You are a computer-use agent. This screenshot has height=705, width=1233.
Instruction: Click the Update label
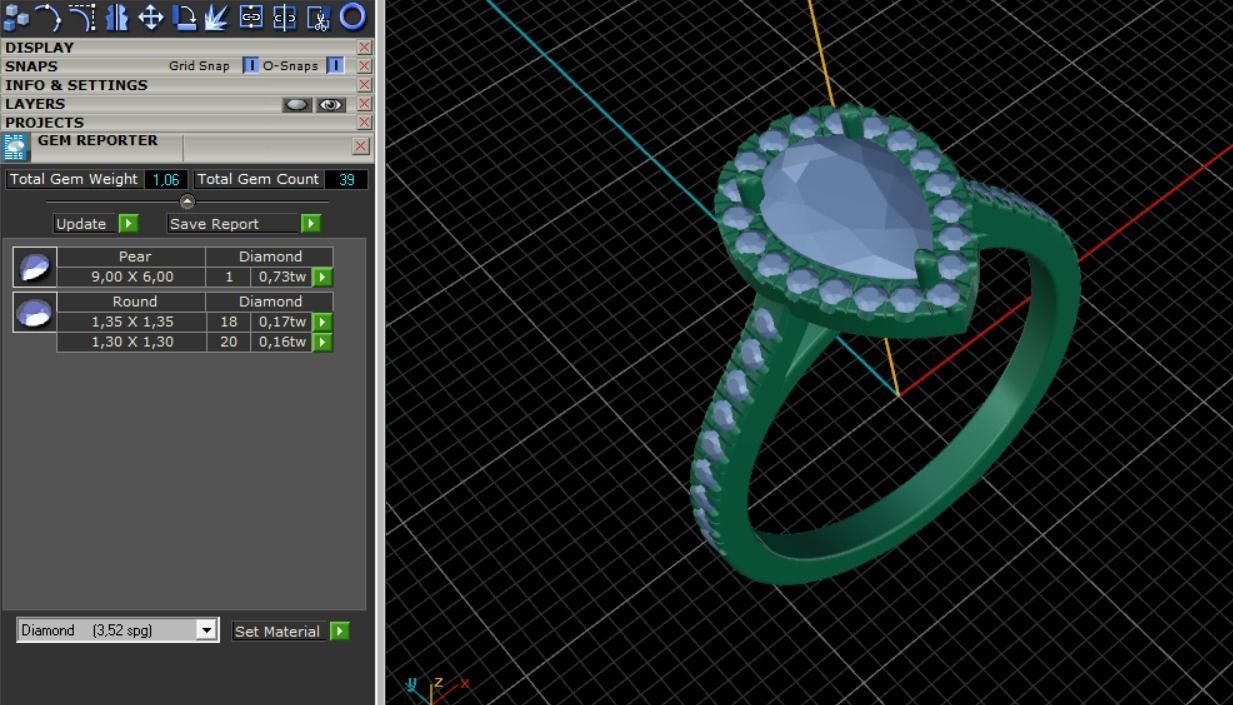[81, 224]
